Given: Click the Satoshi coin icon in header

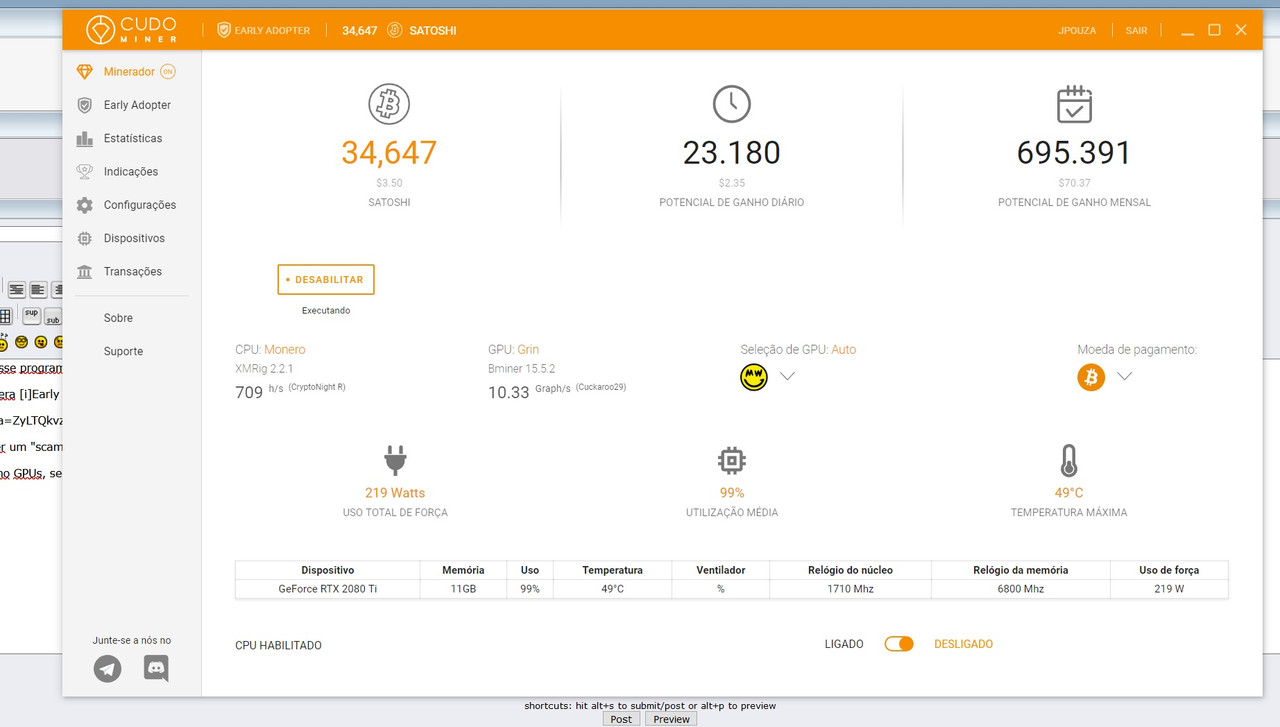Looking at the screenshot, I should tap(394, 30).
